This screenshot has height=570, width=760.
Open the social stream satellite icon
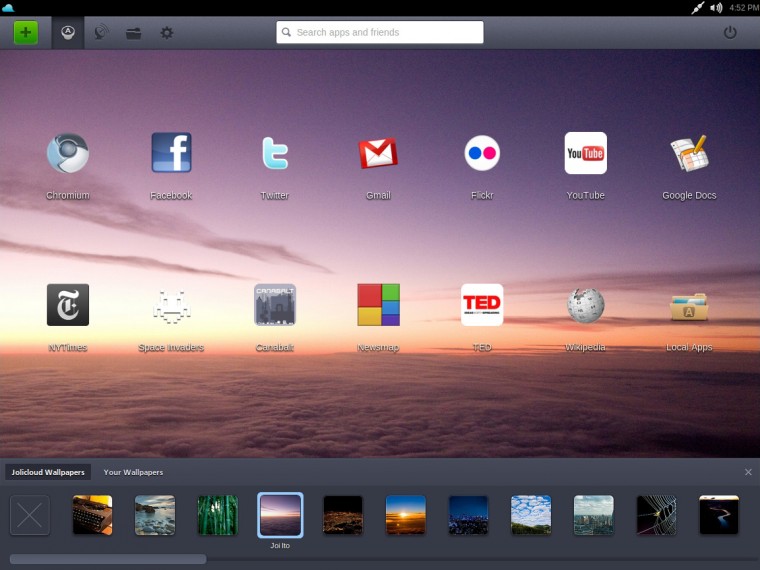[101, 33]
